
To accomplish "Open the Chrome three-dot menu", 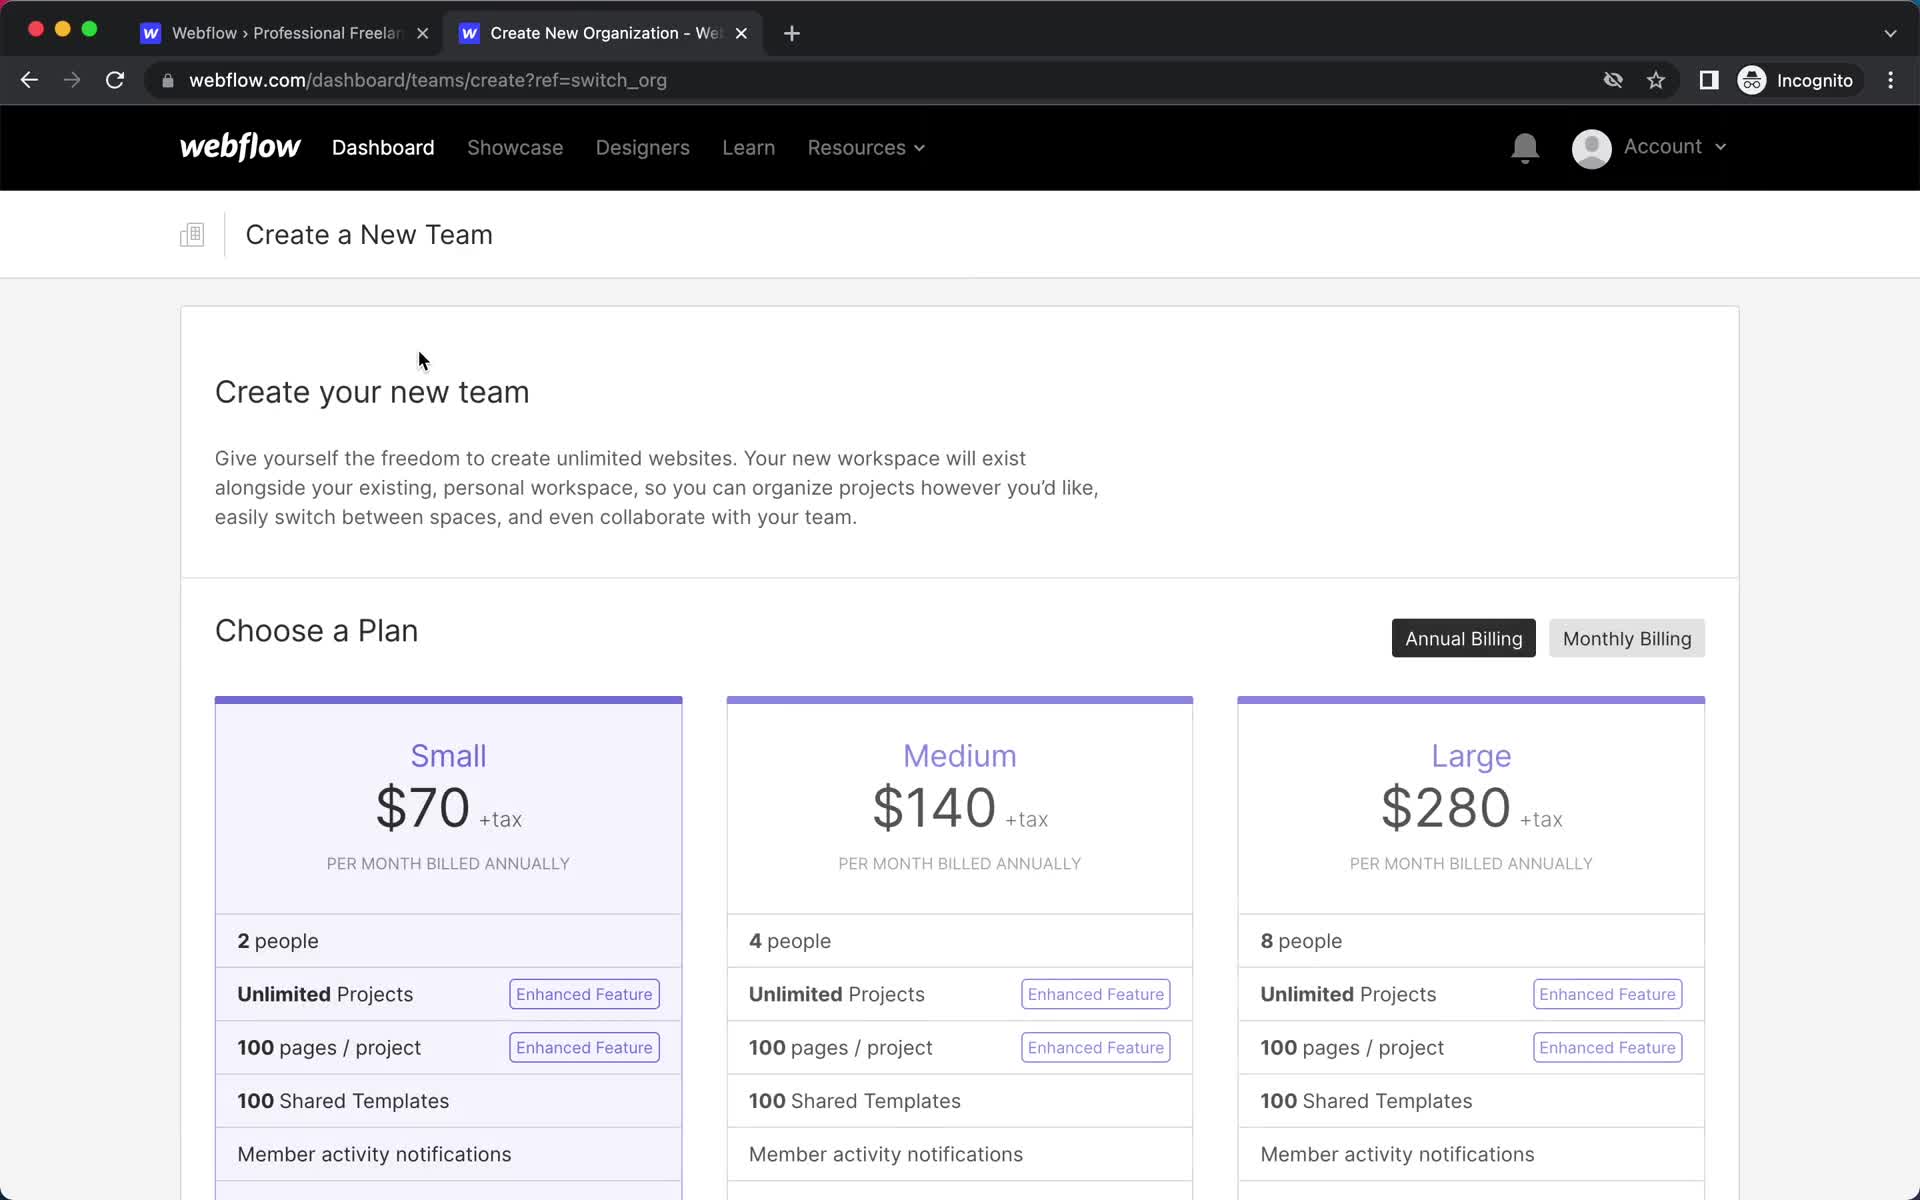I will [x=1890, y=80].
